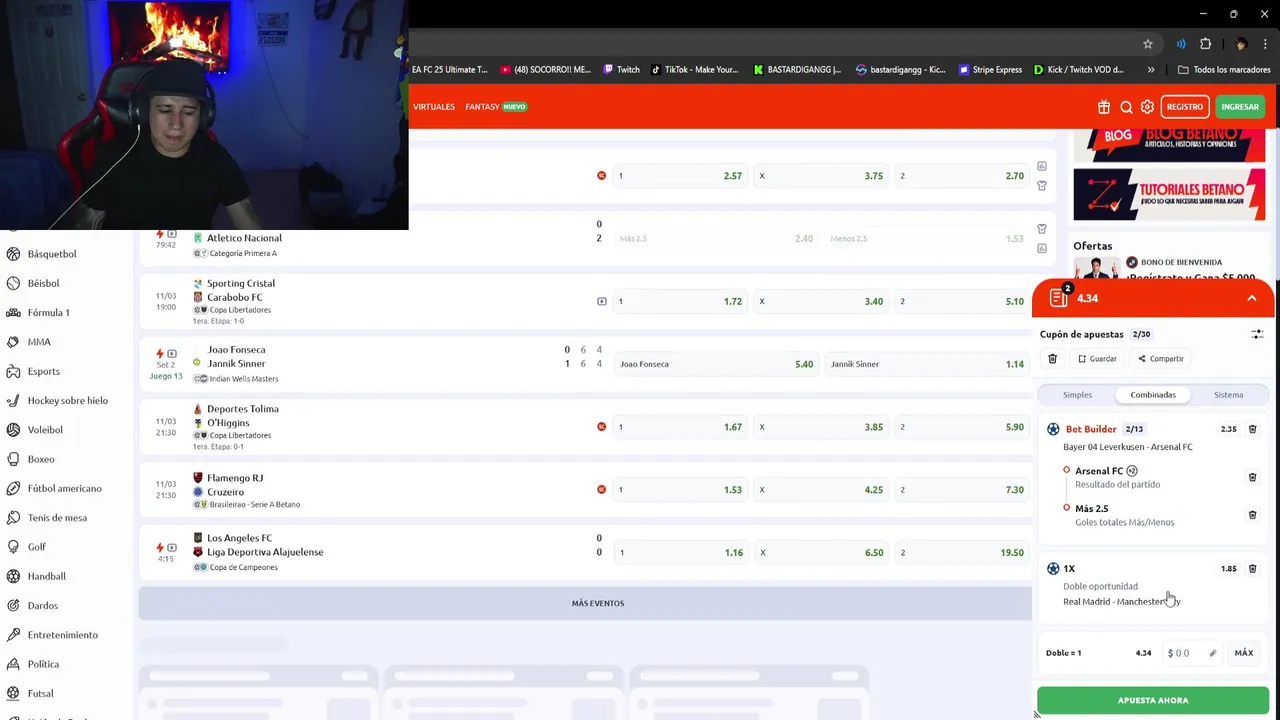Select the Sistema bet type tab
Image resolution: width=1280 pixels, height=720 pixels.
coord(1228,395)
